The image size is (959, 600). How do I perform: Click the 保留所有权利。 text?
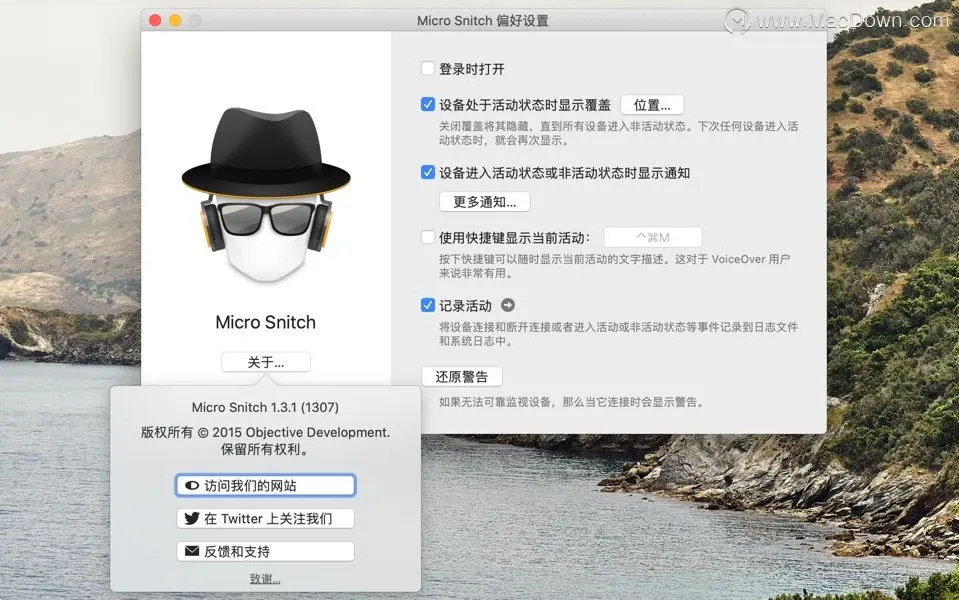click(265, 450)
